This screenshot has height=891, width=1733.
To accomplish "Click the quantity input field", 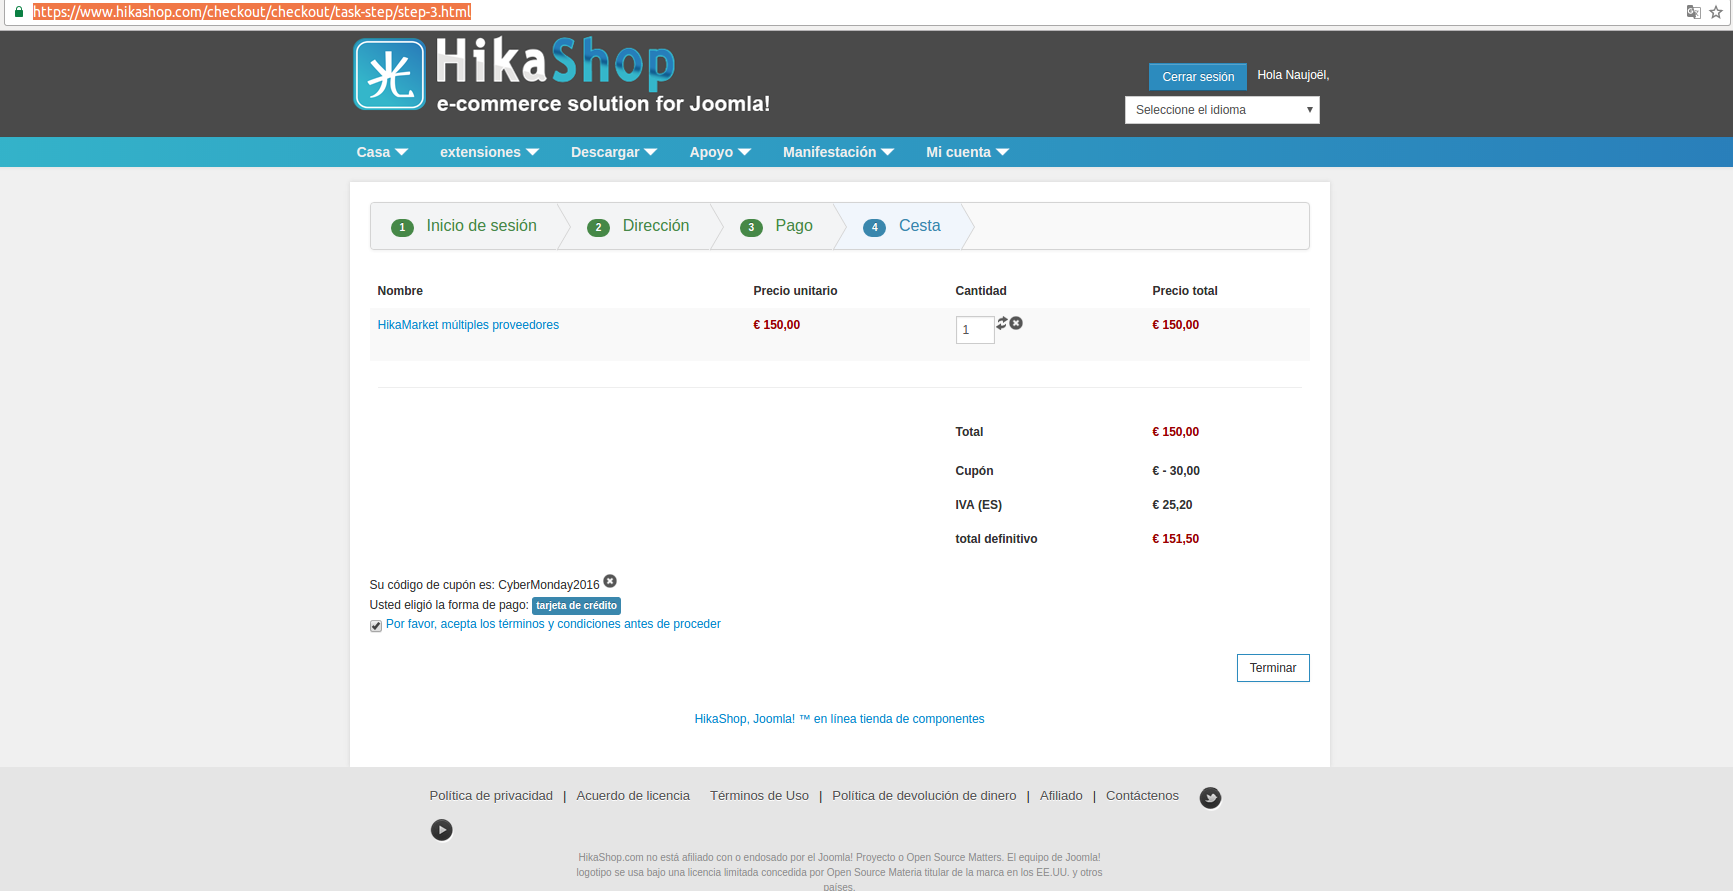I will (x=975, y=330).
